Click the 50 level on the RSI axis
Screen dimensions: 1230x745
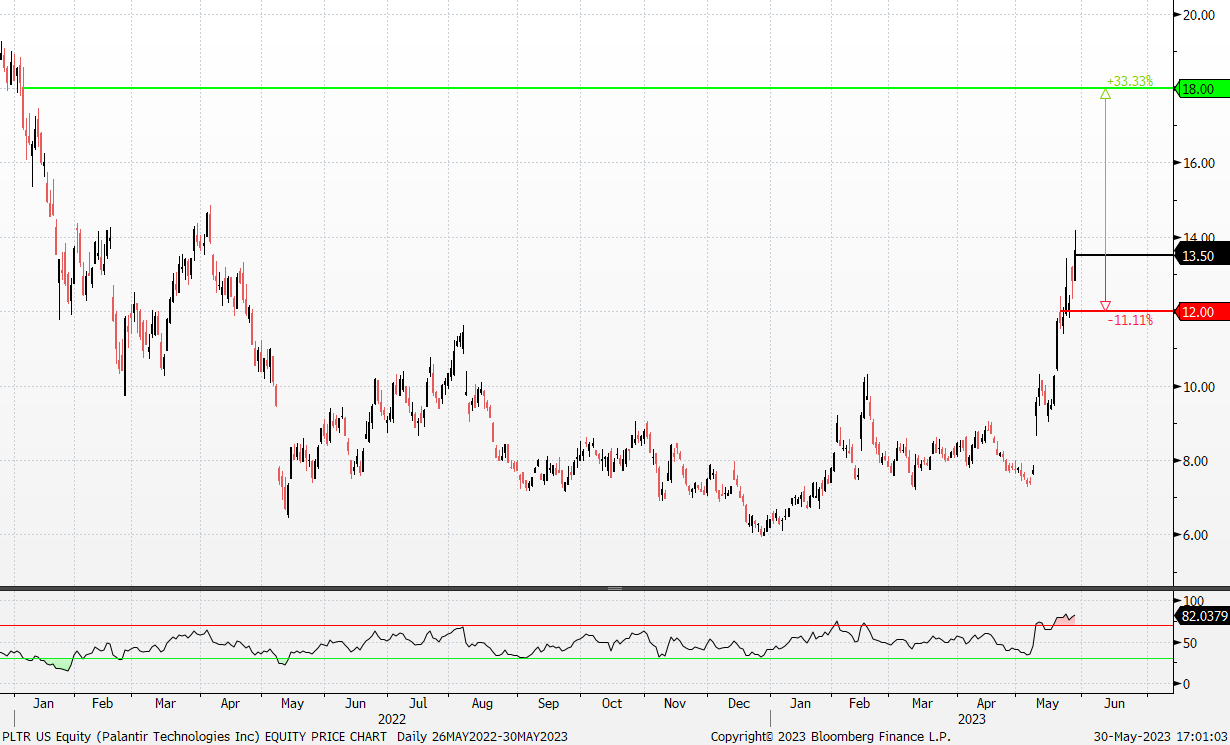1190,643
